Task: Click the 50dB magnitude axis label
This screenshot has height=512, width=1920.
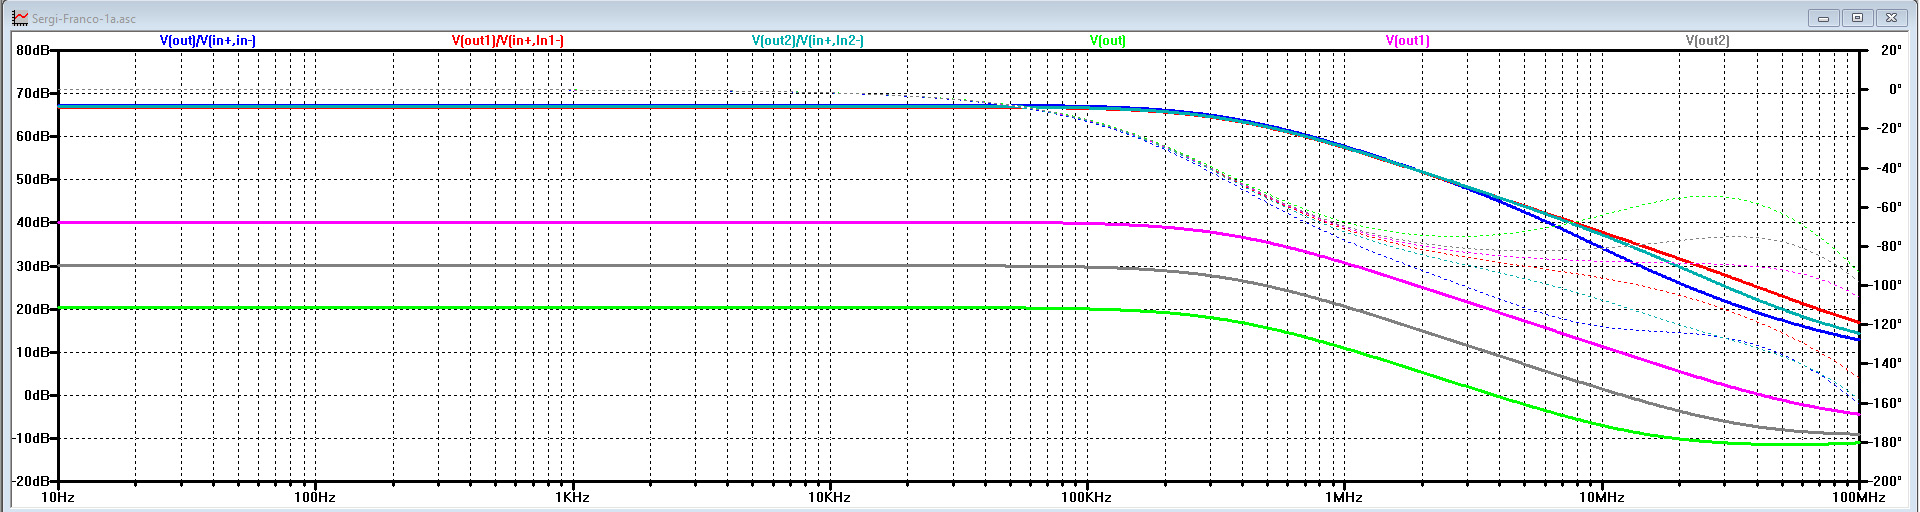Action: point(32,179)
